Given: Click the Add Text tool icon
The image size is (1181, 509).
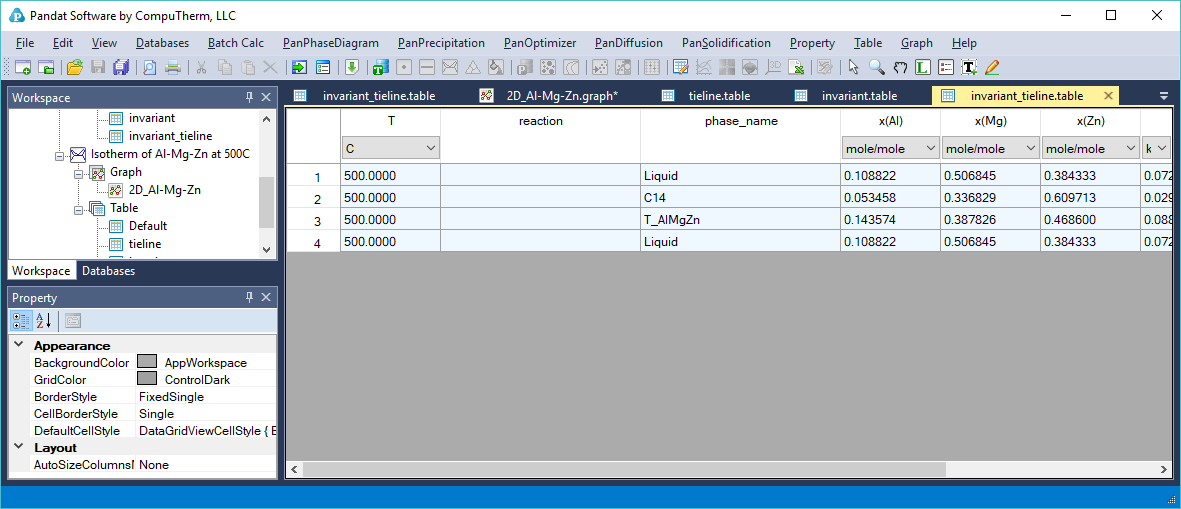Looking at the screenshot, I should [x=969, y=67].
